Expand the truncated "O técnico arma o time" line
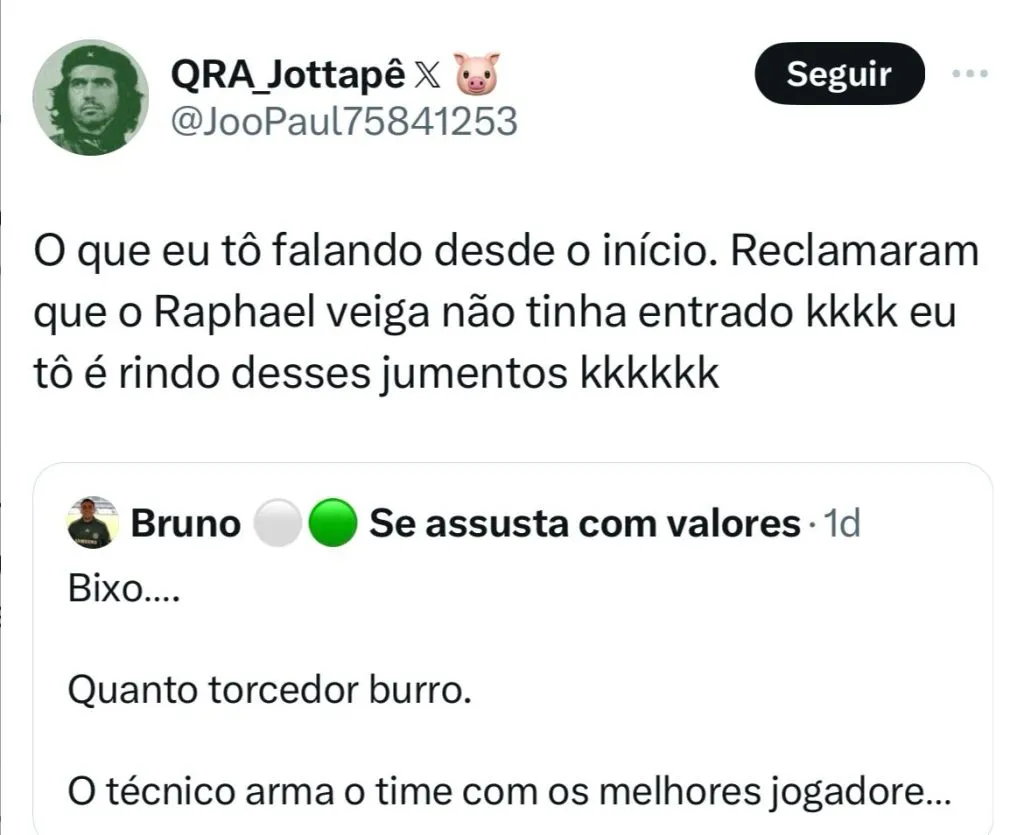The width and height of the screenshot is (1024, 835). coord(508,793)
